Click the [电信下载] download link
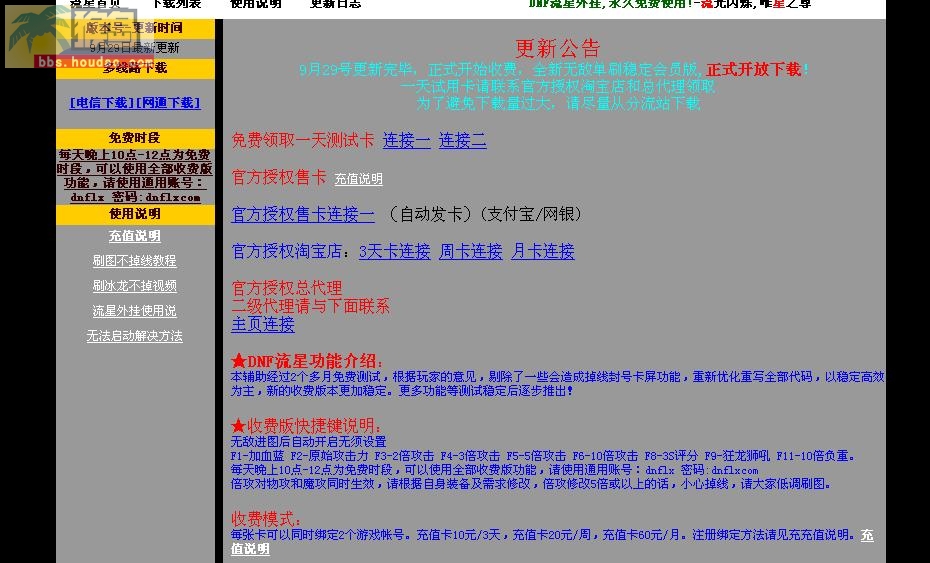The width and height of the screenshot is (930, 563). pyautogui.click(x=101, y=103)
